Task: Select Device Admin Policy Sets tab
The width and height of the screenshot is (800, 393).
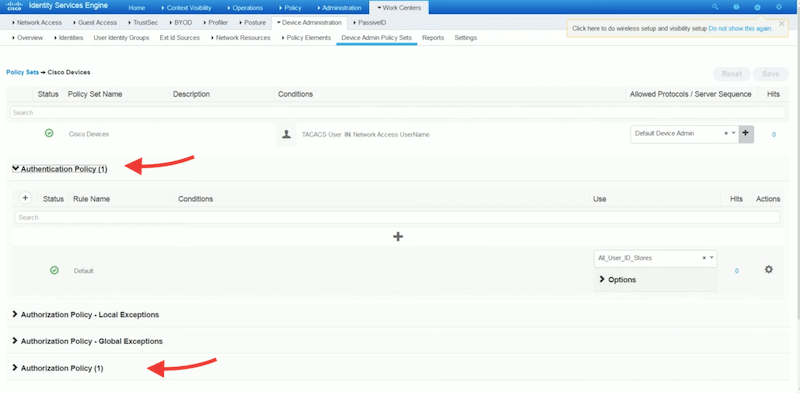Action: (377, 38)
